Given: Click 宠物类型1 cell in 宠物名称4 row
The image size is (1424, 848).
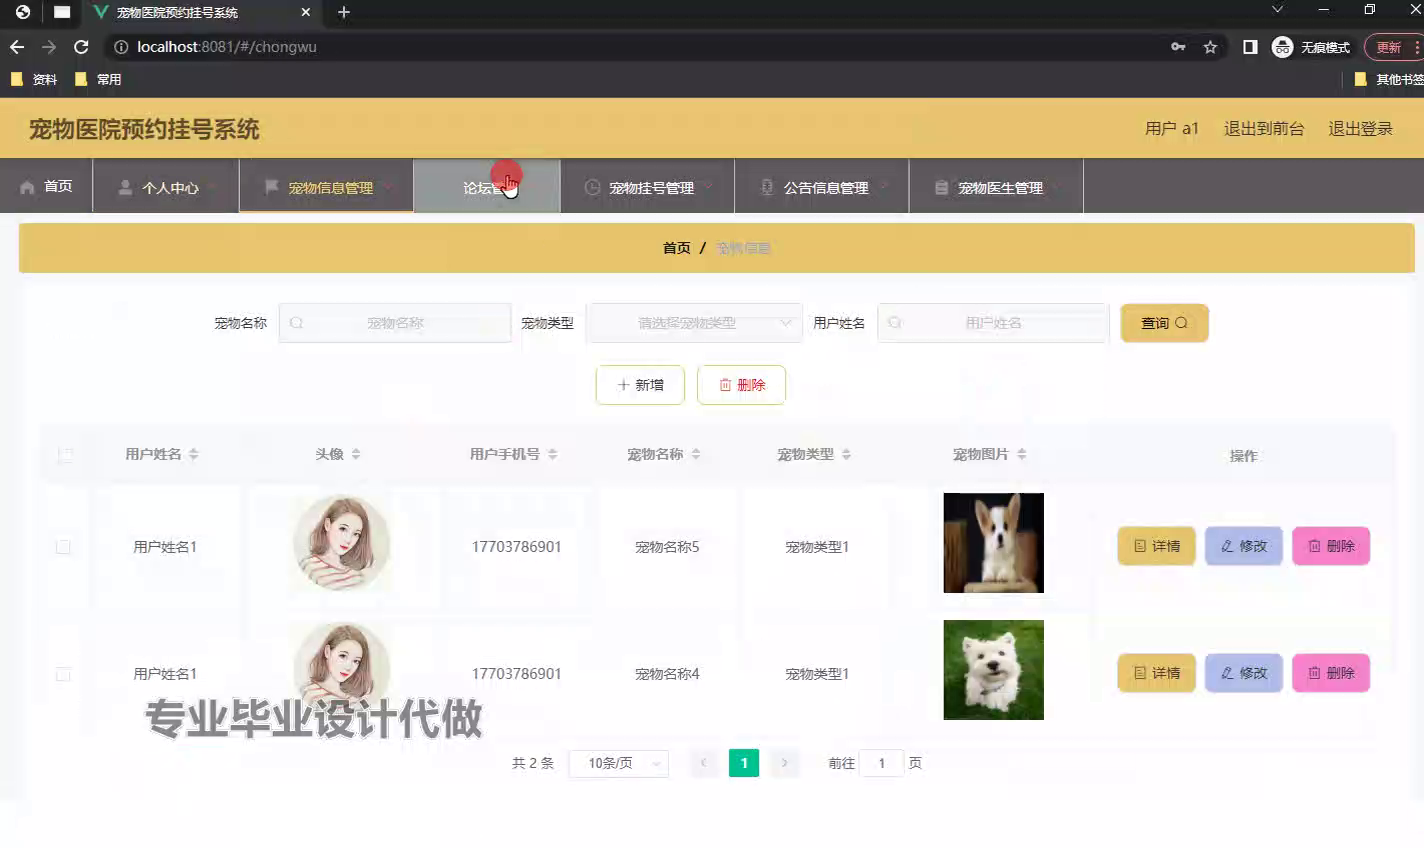Looking at the screenshot, I should pyautogui.click(x=817, y=674).
